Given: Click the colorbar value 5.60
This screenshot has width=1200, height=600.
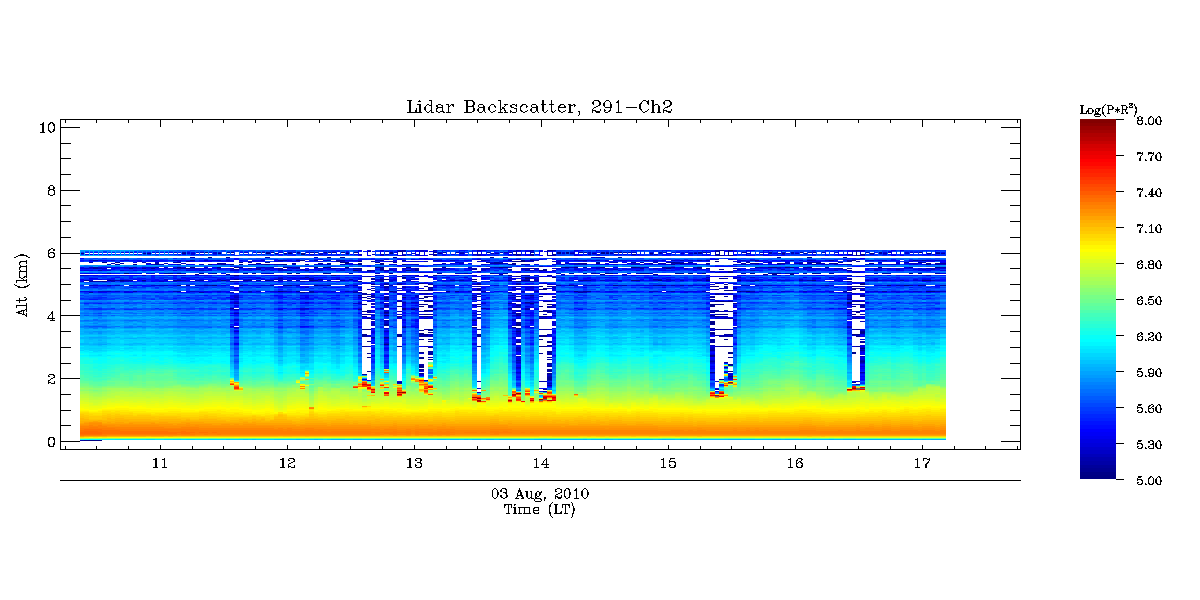Looking at the screenshot, I should (x=1148, y=409).
